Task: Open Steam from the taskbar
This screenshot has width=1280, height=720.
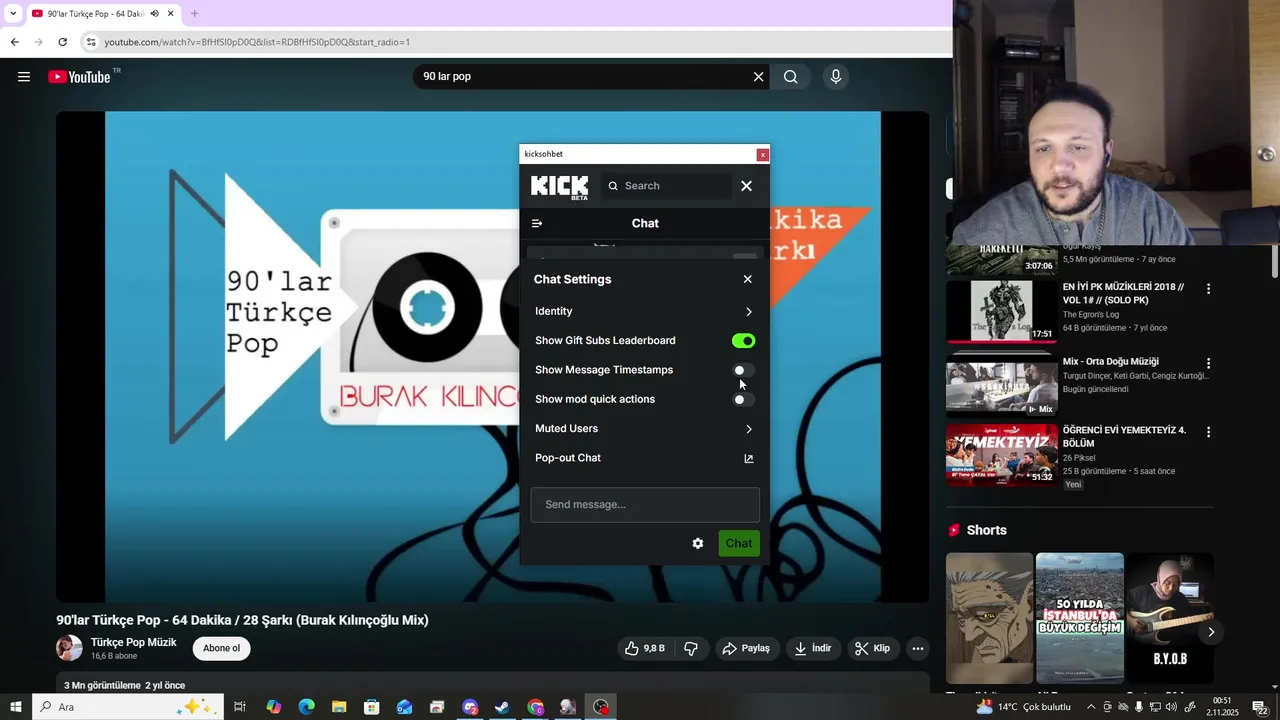Action: tap(502, 707)
